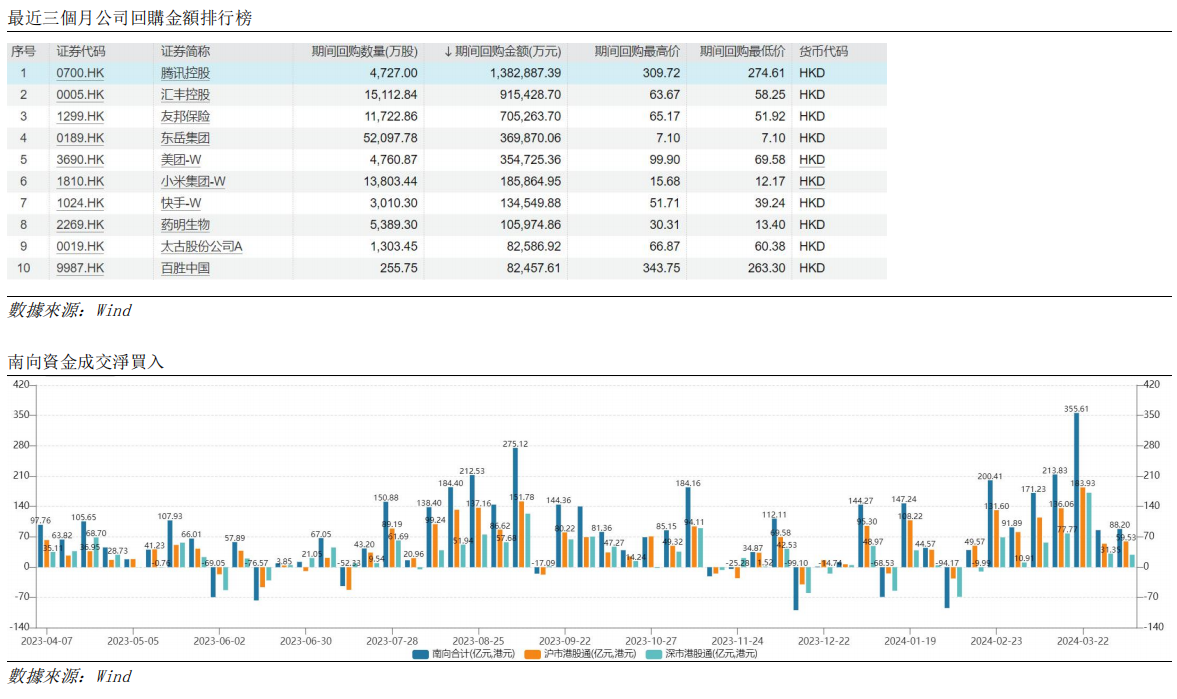This screenshot has height=699, width=1177.
Task: Open stock code link 0005.HK
Action: click(x=80, y=95)
